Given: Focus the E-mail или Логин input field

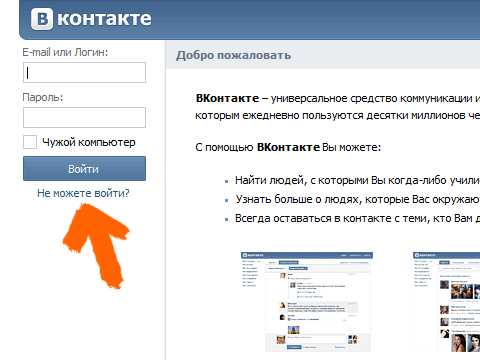Looking at the screenshot, I should [x=84, y=72].
